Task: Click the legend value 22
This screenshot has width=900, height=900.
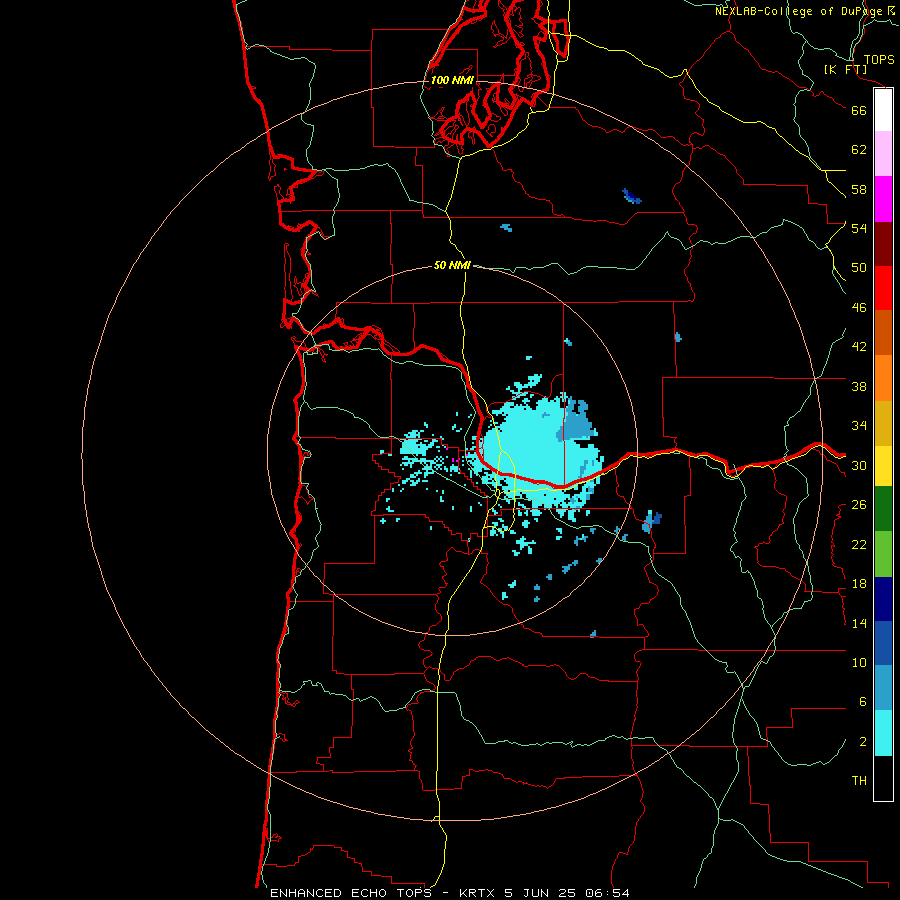Action: coord(859,545)
